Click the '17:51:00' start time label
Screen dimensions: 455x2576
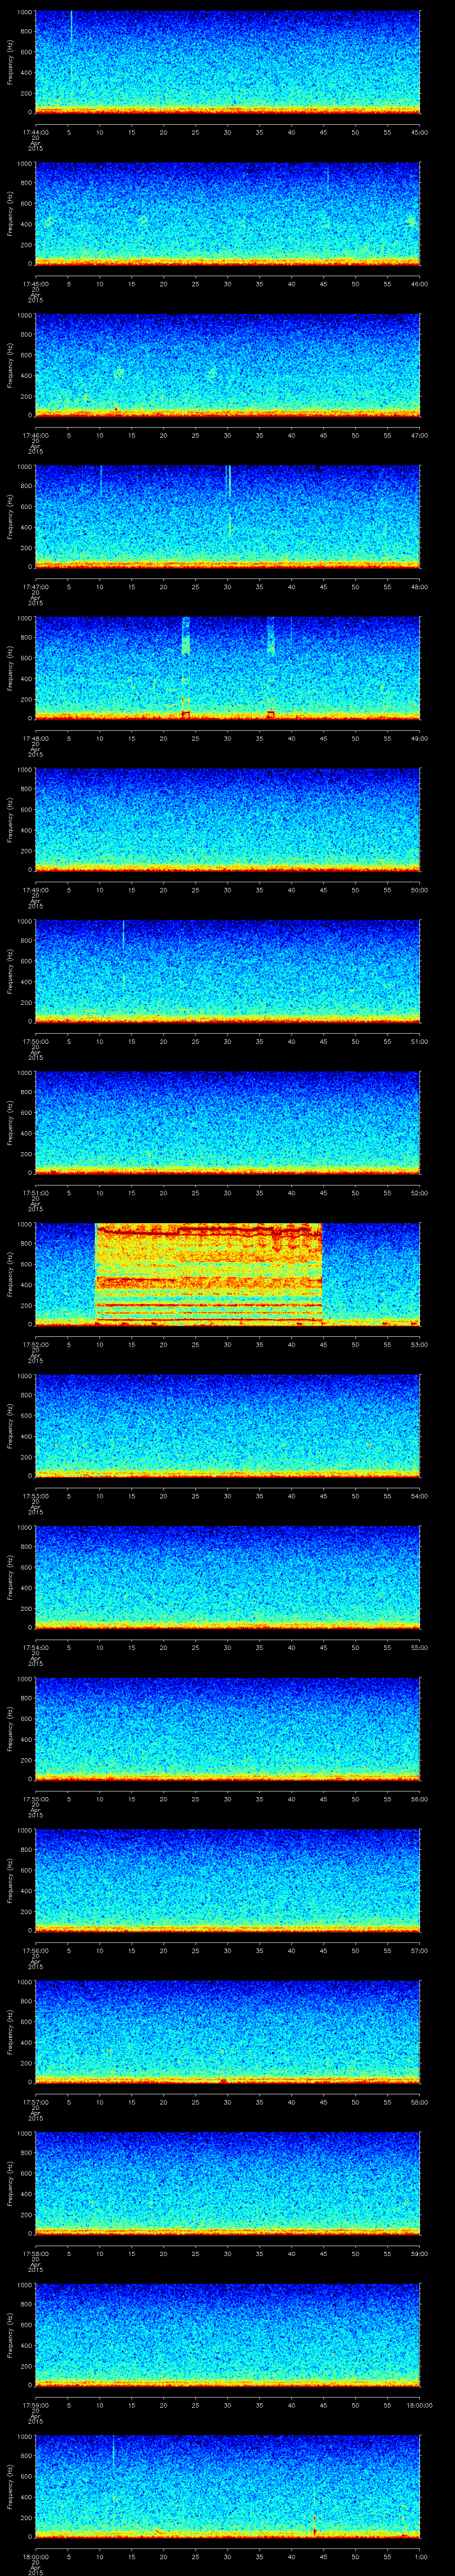click(35, 1193)
